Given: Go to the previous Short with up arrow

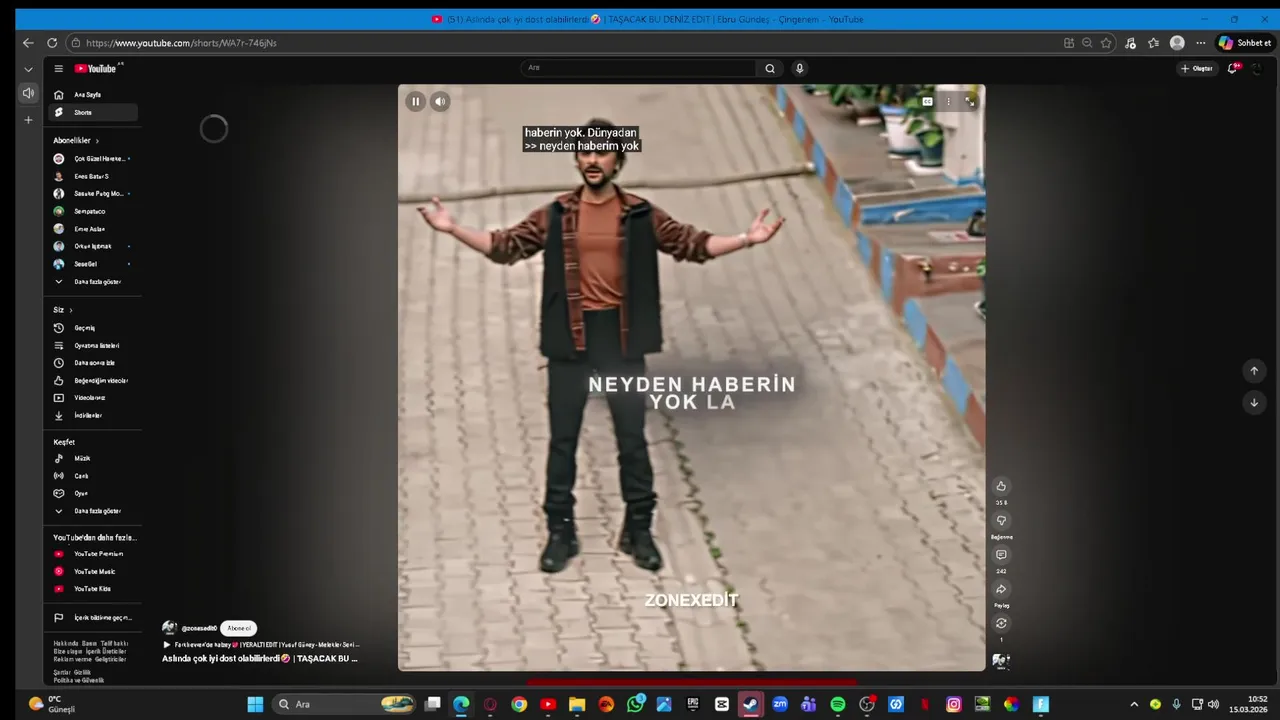Looking at the screenshot, I should pos(1254,371).
